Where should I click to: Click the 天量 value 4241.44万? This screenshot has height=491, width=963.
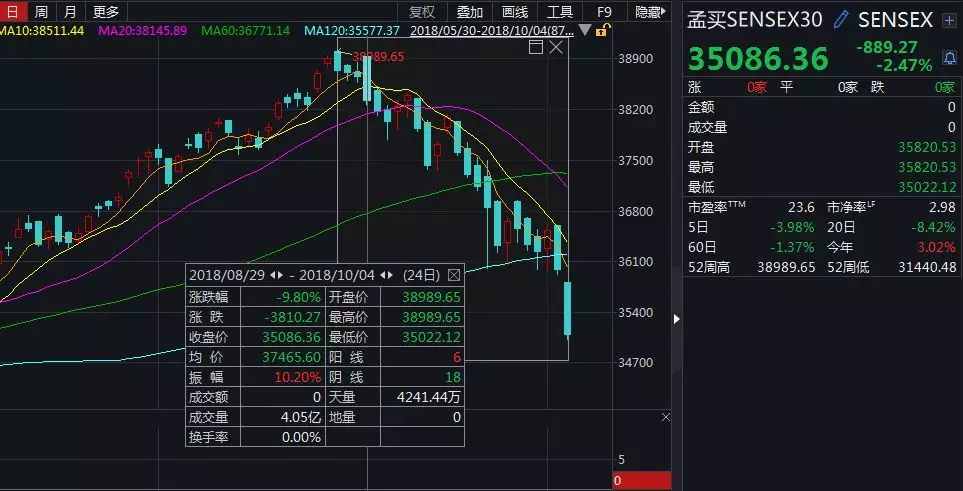coord(429,398)
